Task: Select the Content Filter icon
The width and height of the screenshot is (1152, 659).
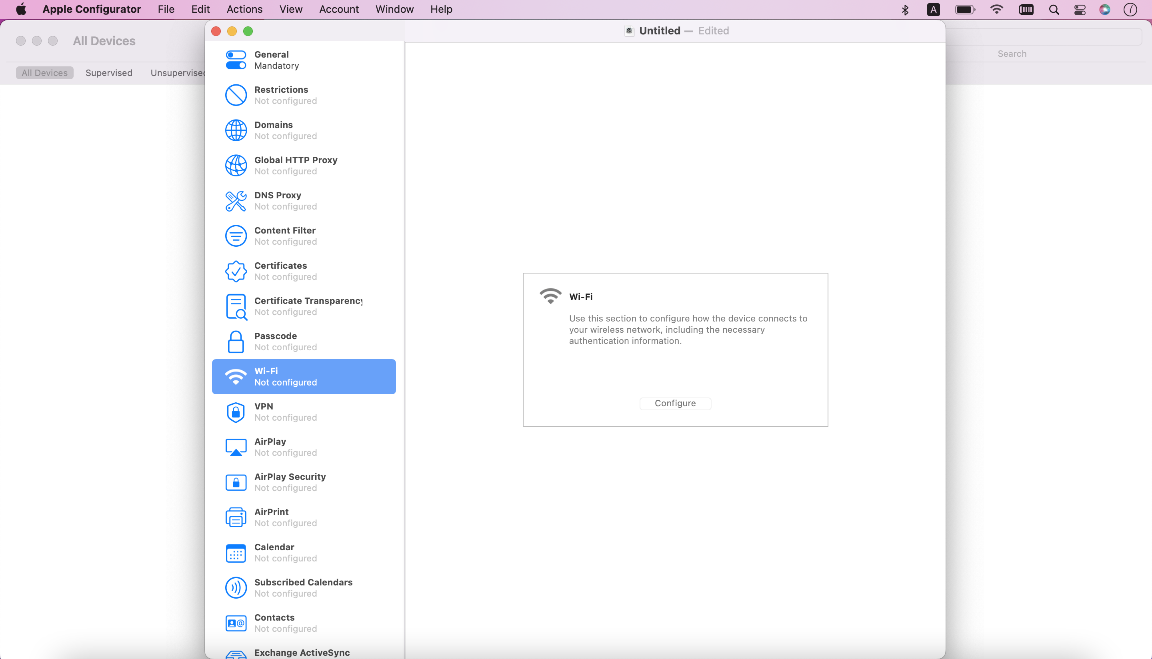Action: pos(236,237)
